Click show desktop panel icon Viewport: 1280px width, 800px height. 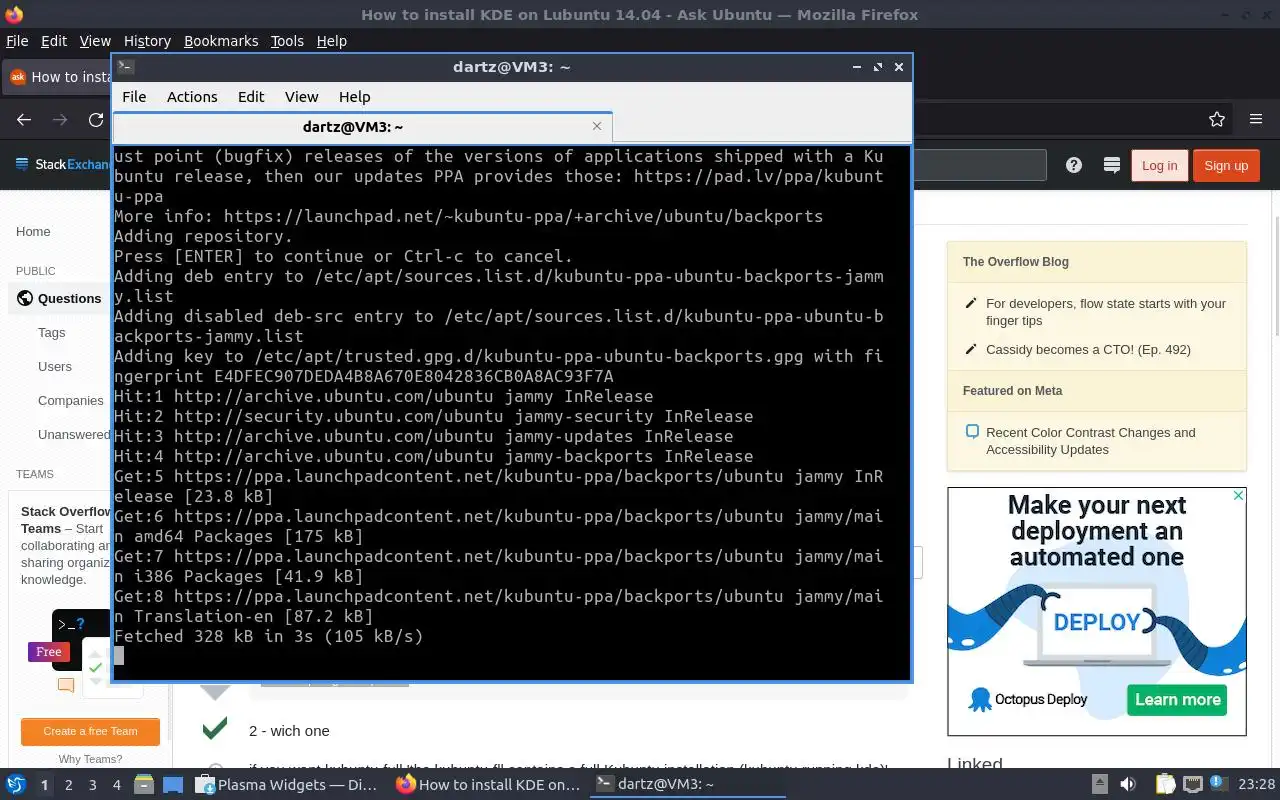point(173,785)
